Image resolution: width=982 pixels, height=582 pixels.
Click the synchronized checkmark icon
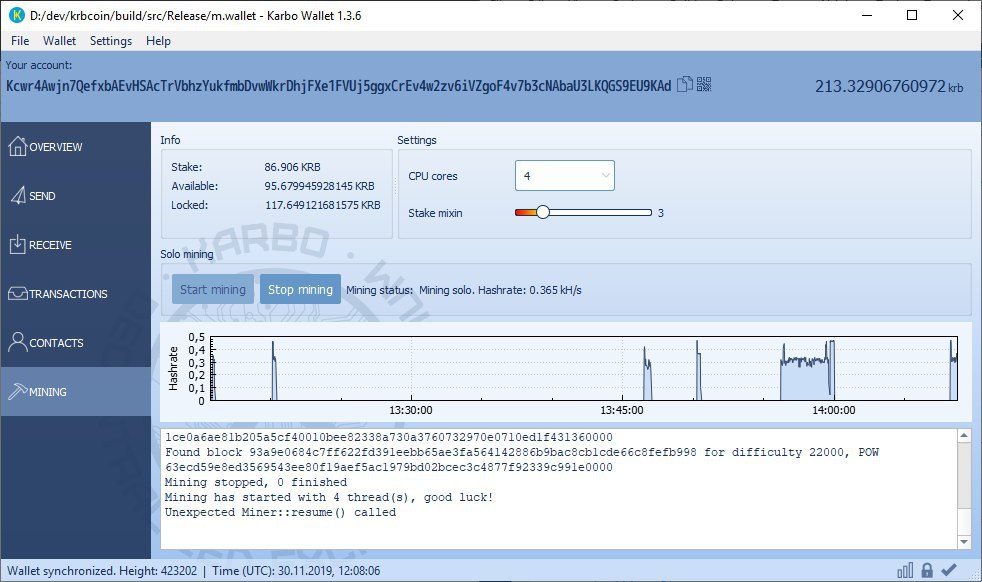coord(949,570)
